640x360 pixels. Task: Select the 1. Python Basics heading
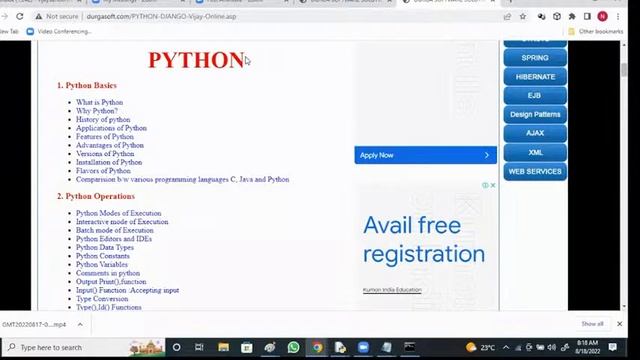(x=87, y=85)
